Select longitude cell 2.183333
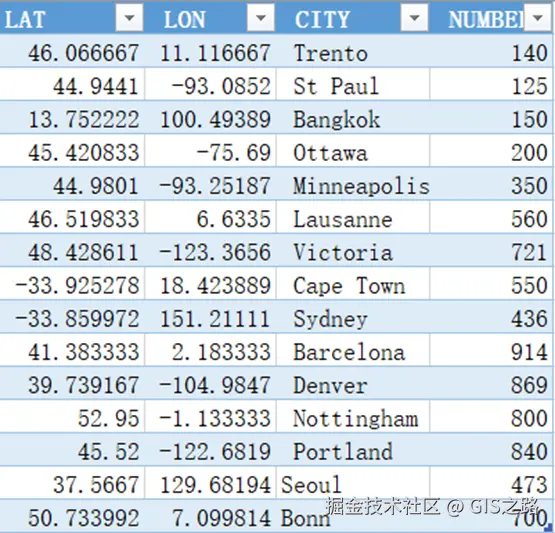 (210, 350)
